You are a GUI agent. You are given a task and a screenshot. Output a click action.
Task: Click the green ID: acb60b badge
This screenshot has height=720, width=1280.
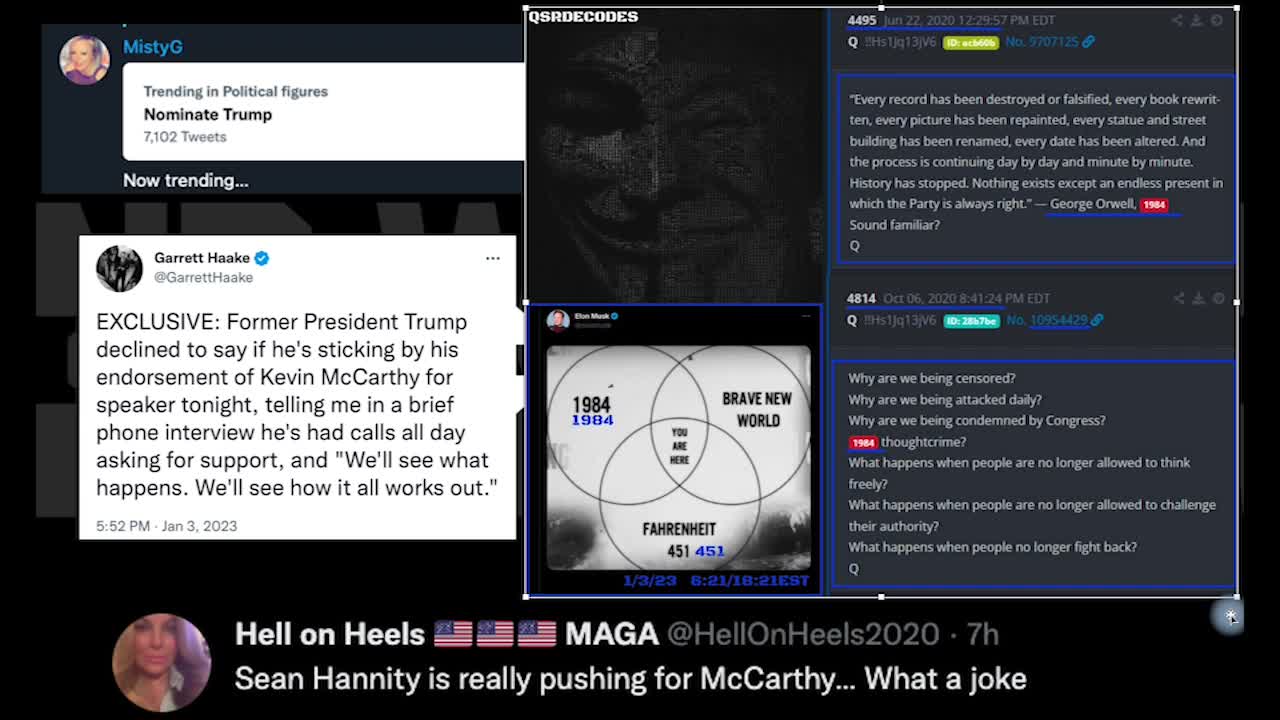point(970,42)
